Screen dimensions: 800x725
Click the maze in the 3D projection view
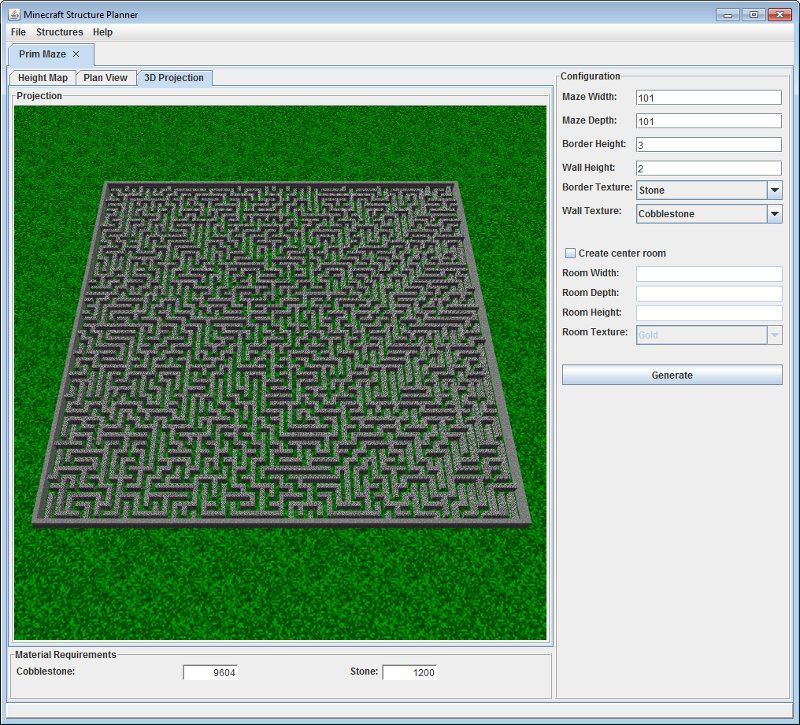pos(280,350)
